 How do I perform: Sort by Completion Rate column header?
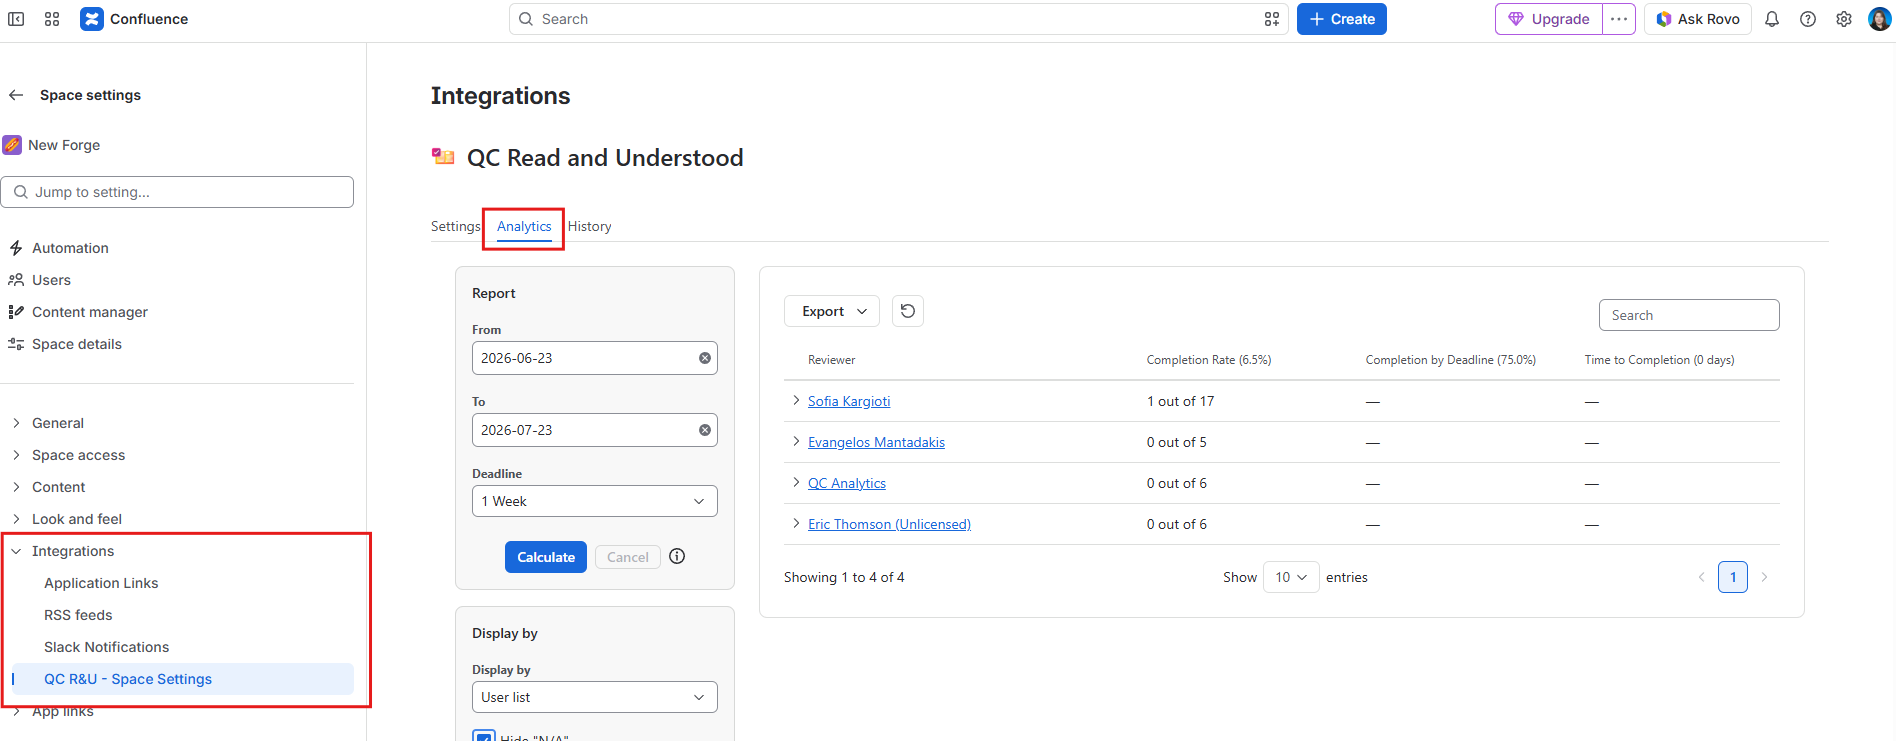[1209, 360]
